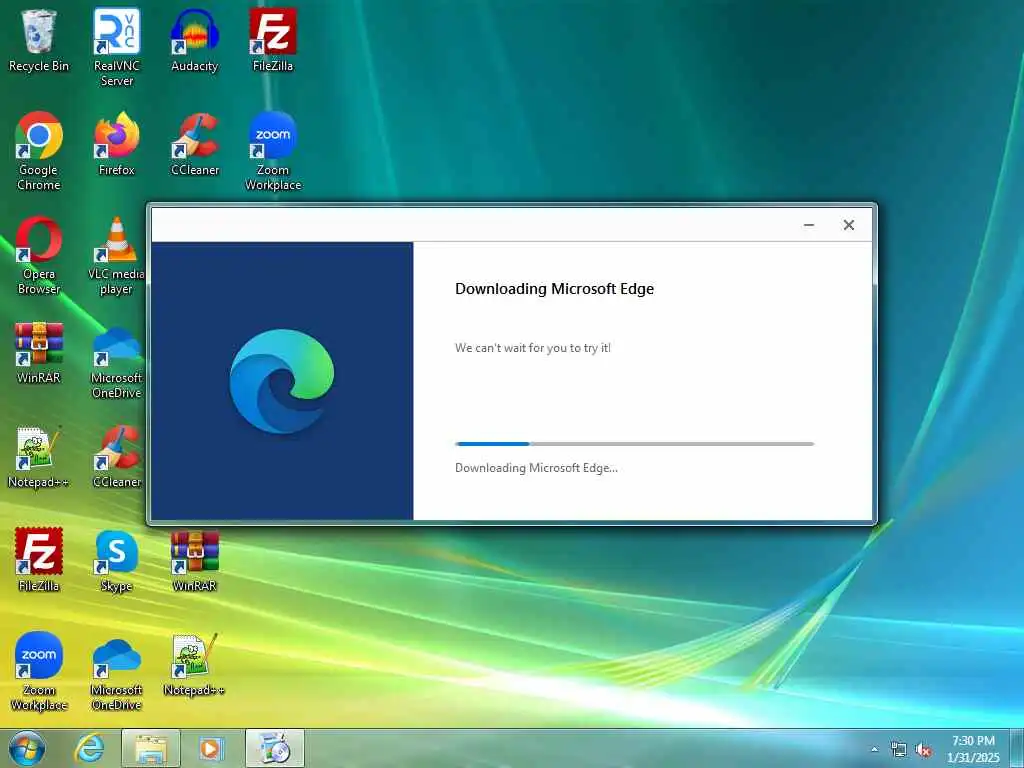The image size is (1024, 768).
Task: Select the Notepad++ icon in bottom row
Action: [195, 665]
